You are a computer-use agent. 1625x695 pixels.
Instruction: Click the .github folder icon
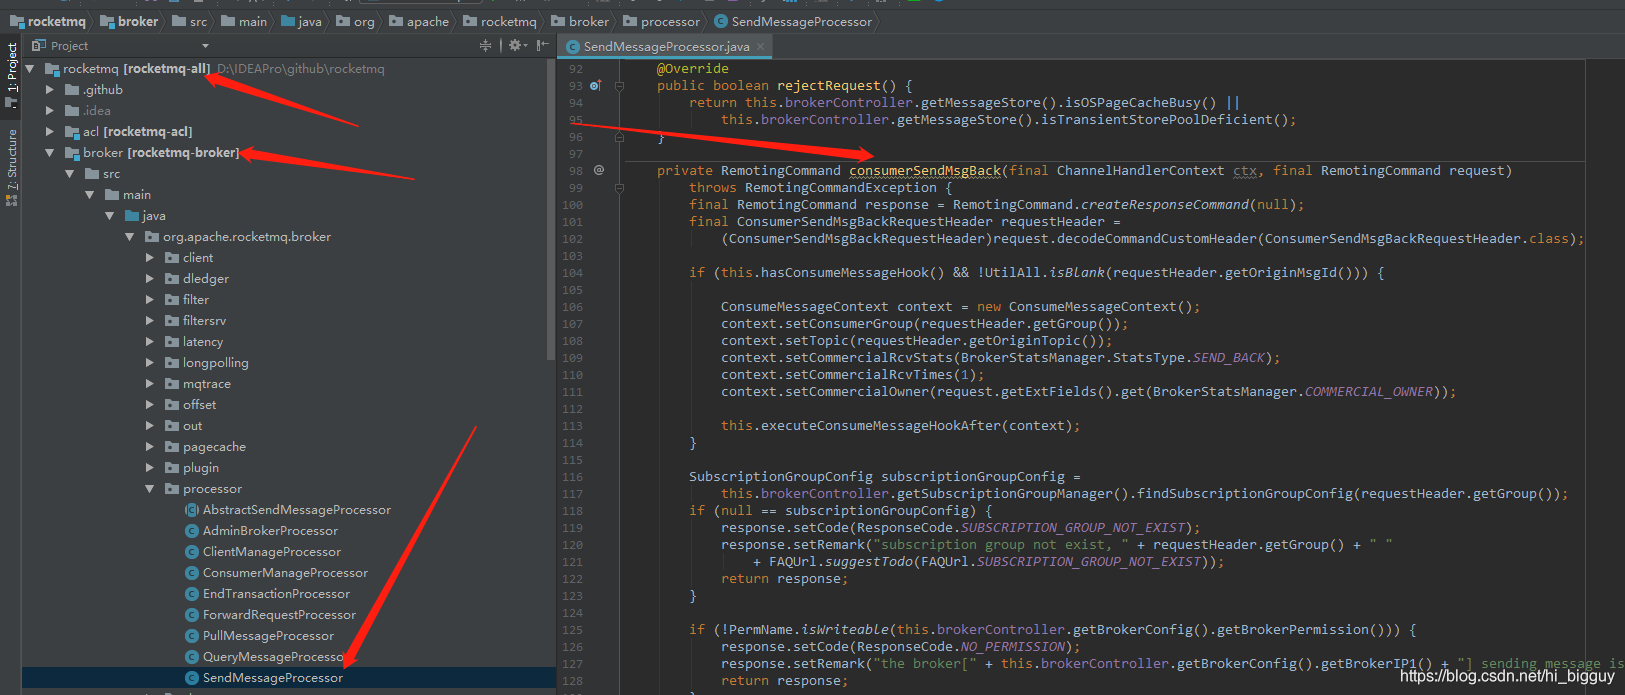[72, 90]
